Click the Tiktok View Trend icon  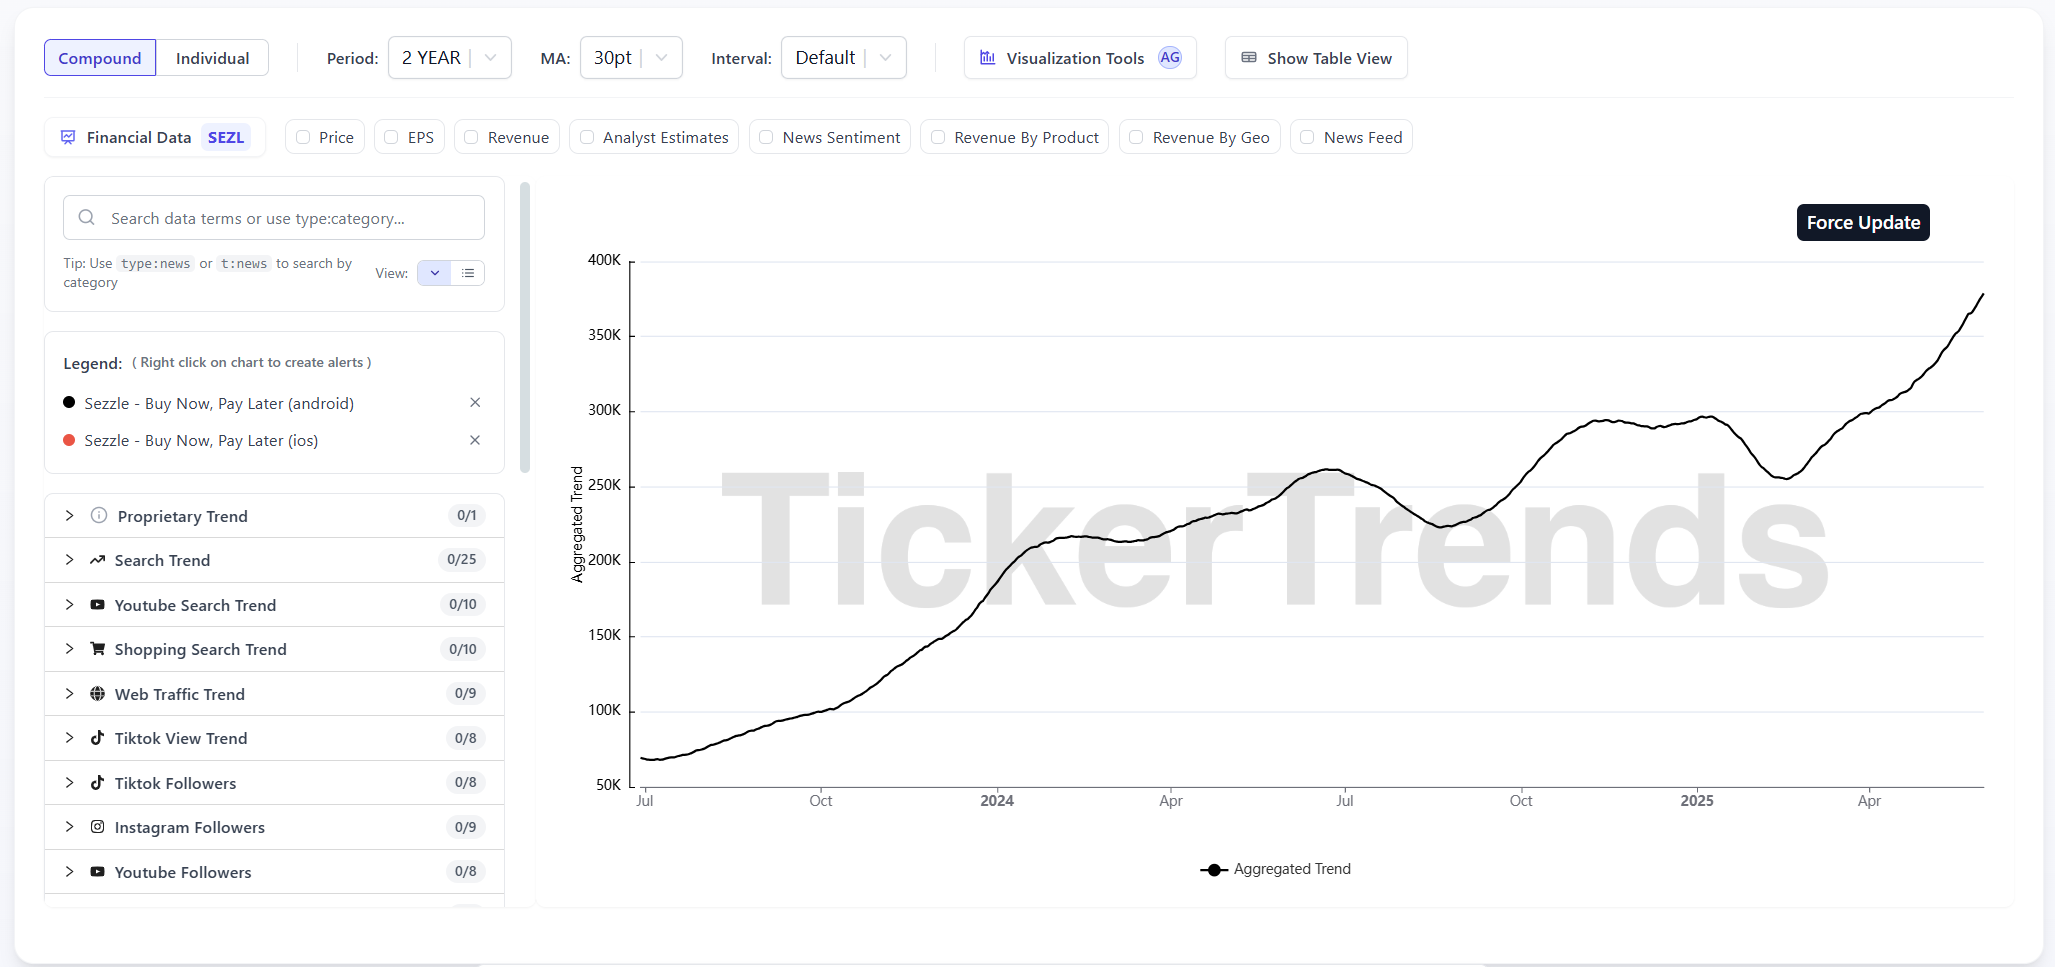point(97,738)
